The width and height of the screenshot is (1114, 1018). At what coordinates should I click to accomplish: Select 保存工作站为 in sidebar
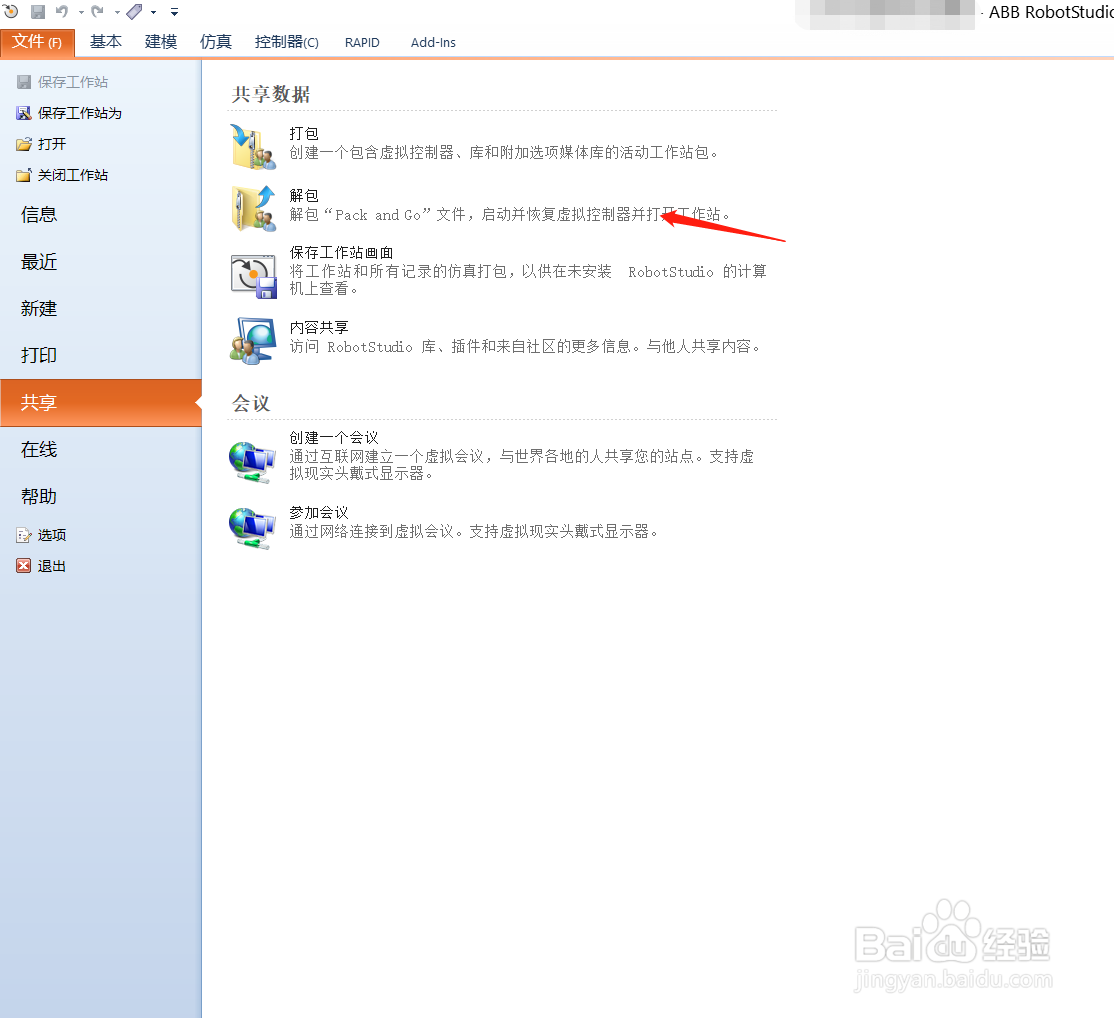click(x=80, y=114)
